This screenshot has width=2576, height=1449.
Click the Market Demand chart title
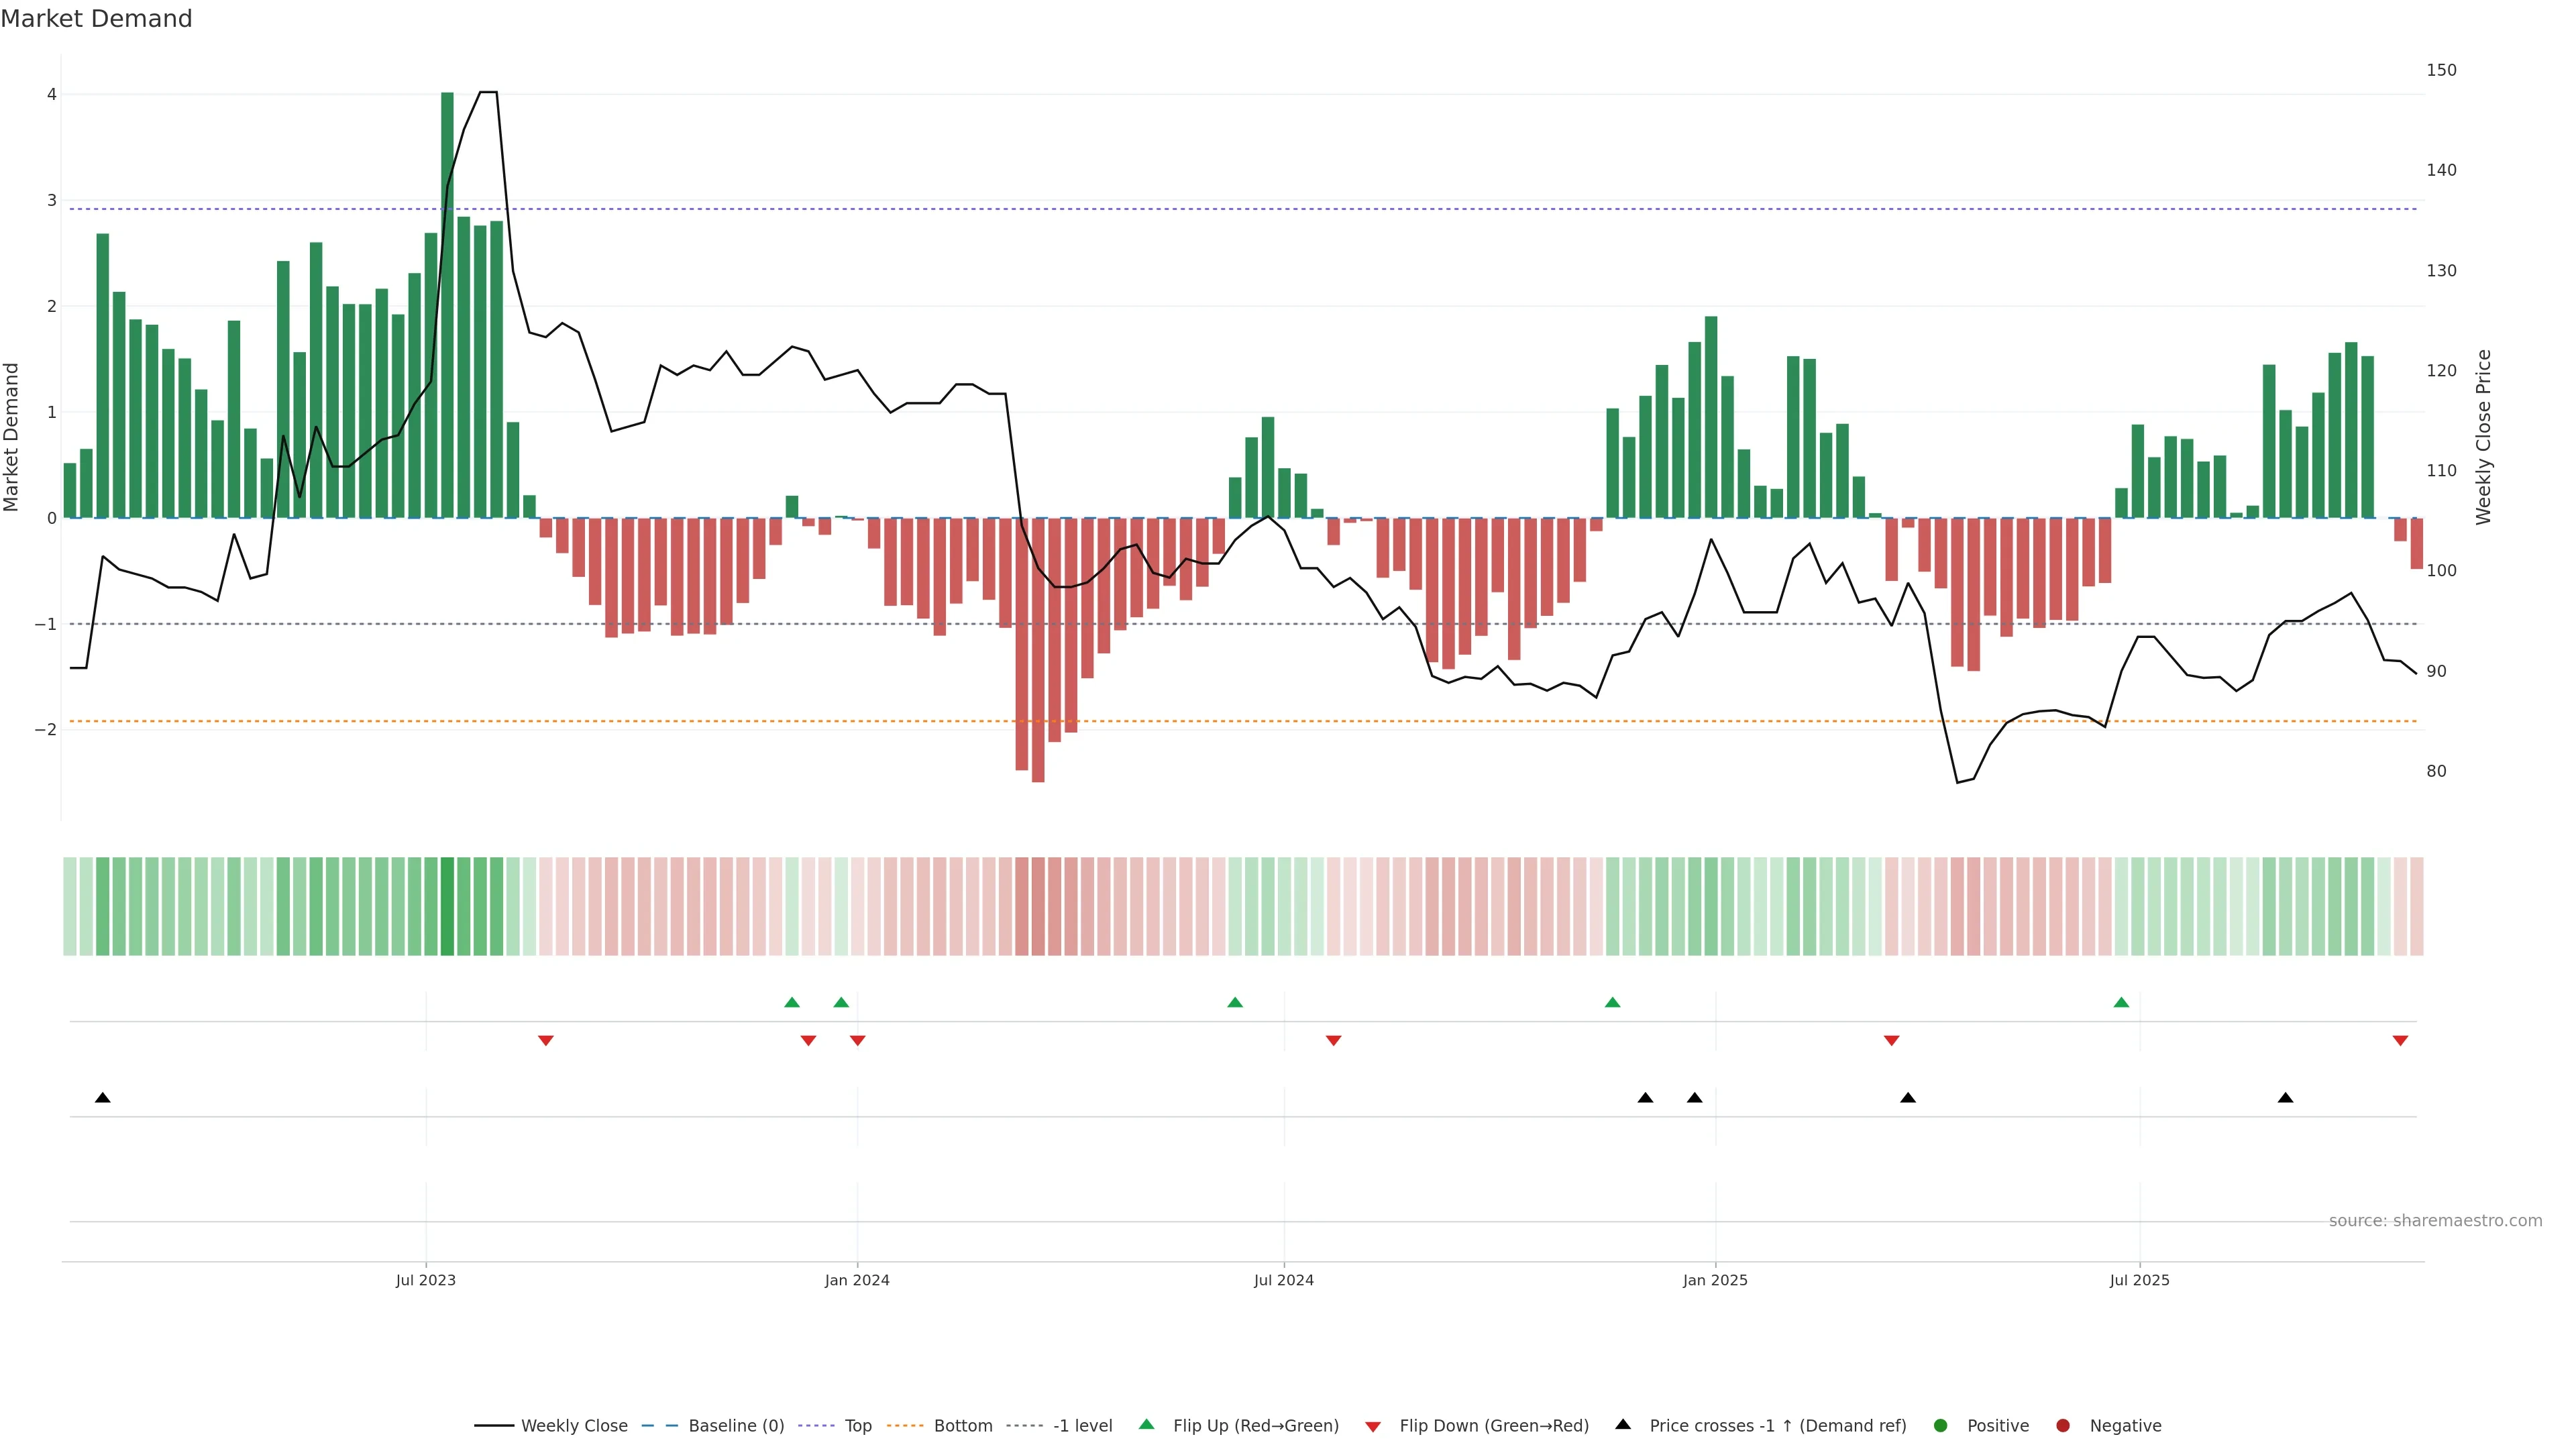(96, 18)
